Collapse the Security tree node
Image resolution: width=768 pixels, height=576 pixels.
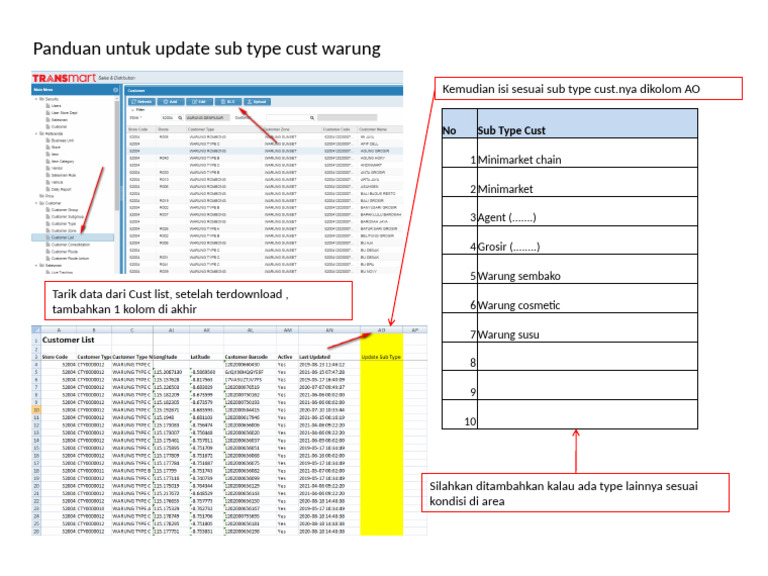pyautogui.click(x=36, y=99)
